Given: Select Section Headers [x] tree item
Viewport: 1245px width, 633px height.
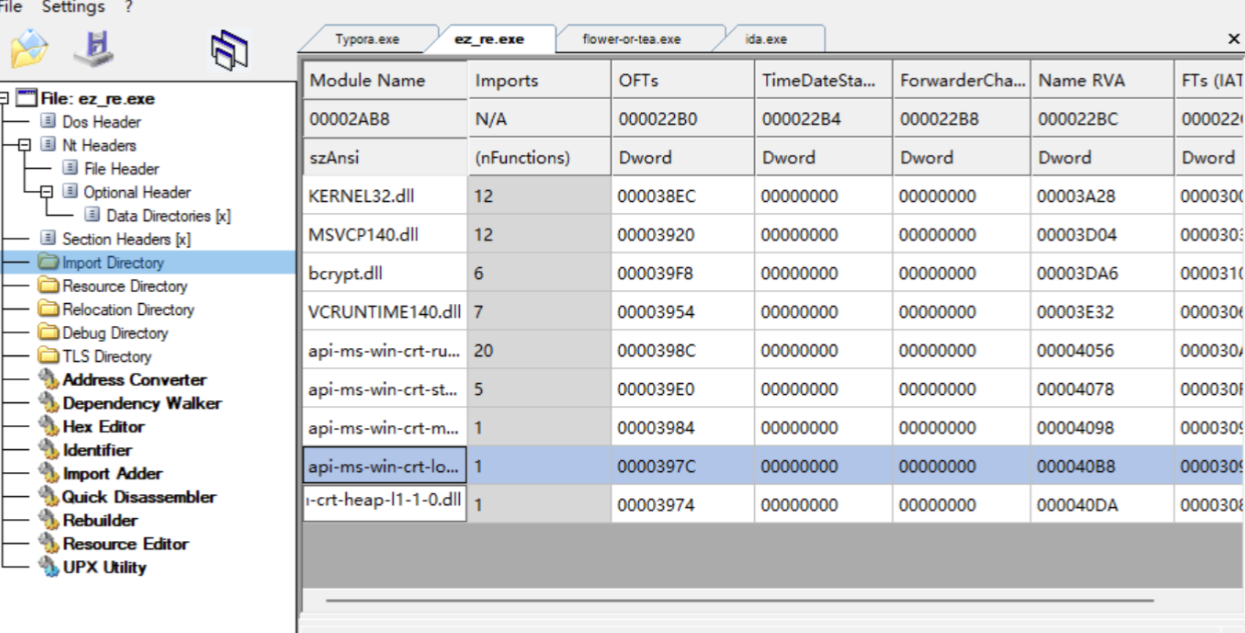Looking at the screenshot, I should [126, 239].
